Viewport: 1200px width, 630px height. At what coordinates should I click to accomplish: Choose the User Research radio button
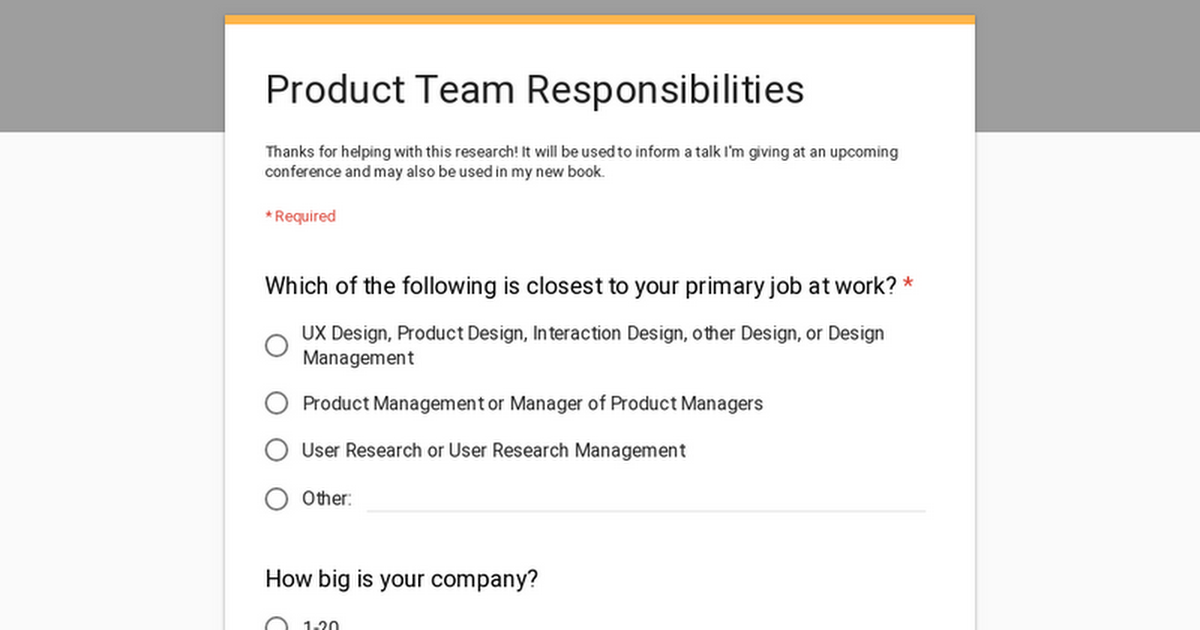pyautogui.click(x=276, y=450)
